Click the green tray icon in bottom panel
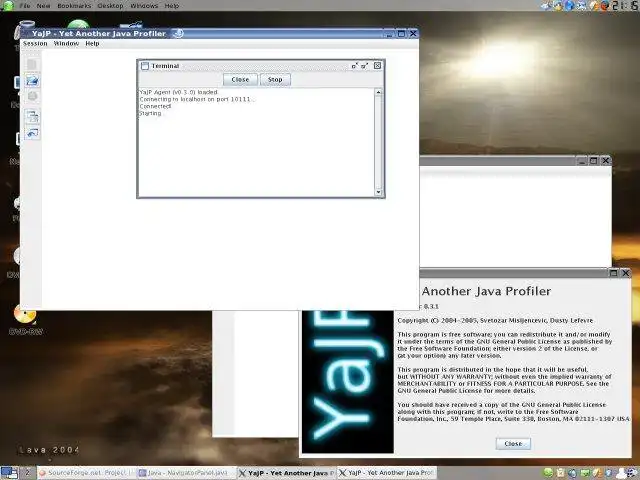The width and height of the screenshot is (640, 480). pyautogui.click(x=548, y=473)
